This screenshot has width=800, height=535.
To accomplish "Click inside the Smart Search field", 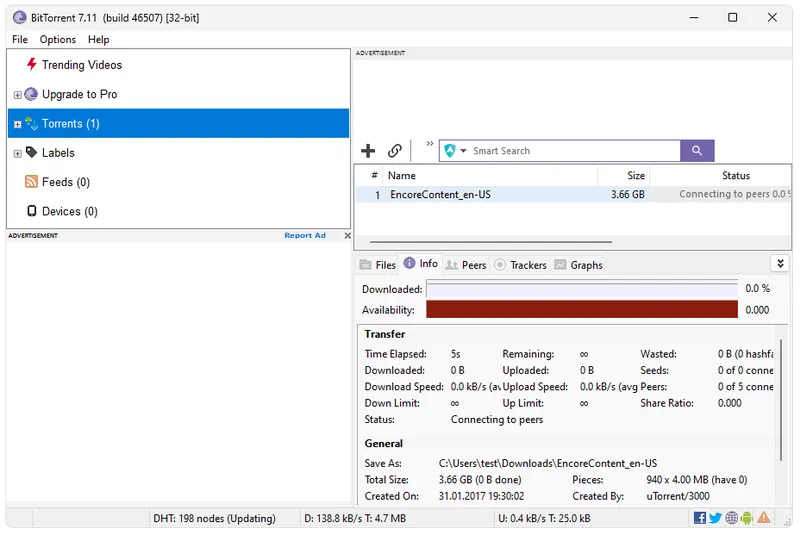I will pos(577,151).
